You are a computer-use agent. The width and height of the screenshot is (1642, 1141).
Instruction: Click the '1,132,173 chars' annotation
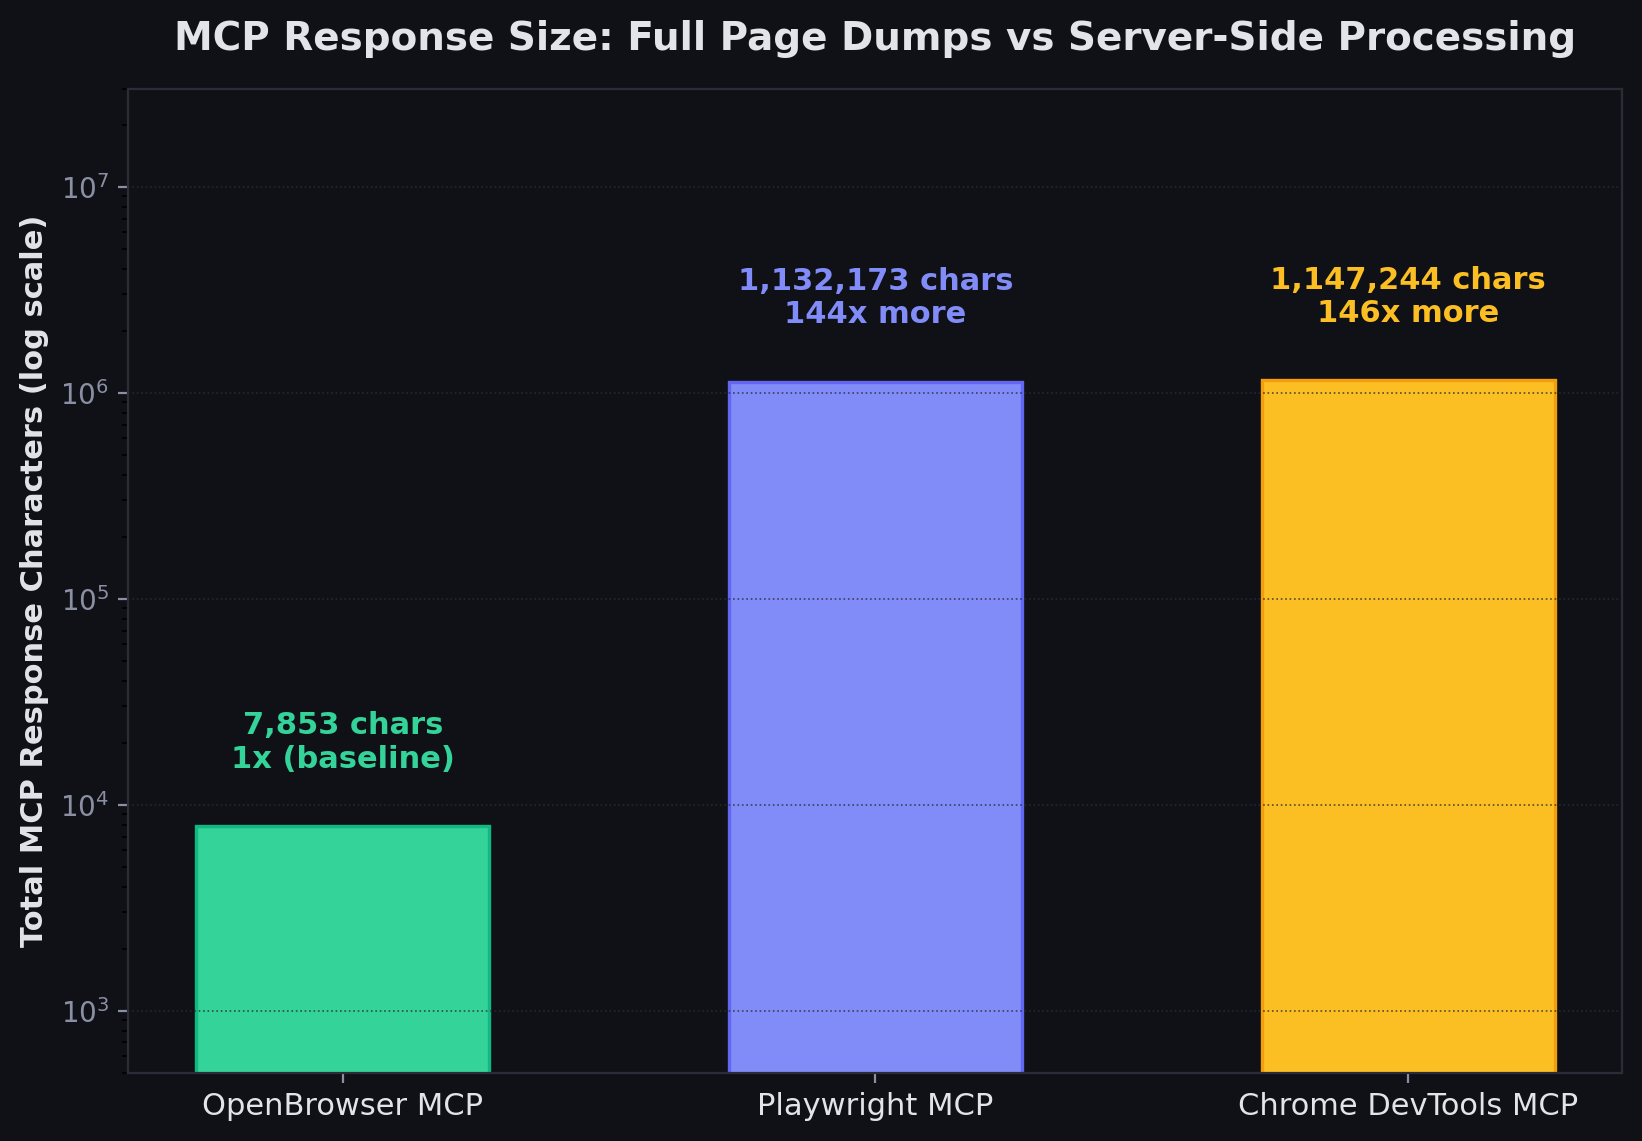tap(875, 279)
